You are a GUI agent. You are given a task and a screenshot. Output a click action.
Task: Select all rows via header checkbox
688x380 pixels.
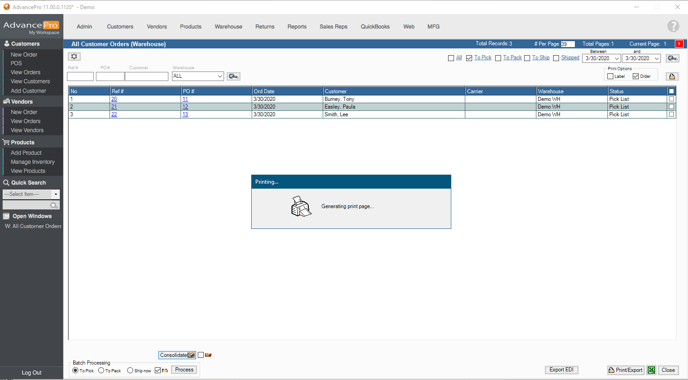point(671,91)
